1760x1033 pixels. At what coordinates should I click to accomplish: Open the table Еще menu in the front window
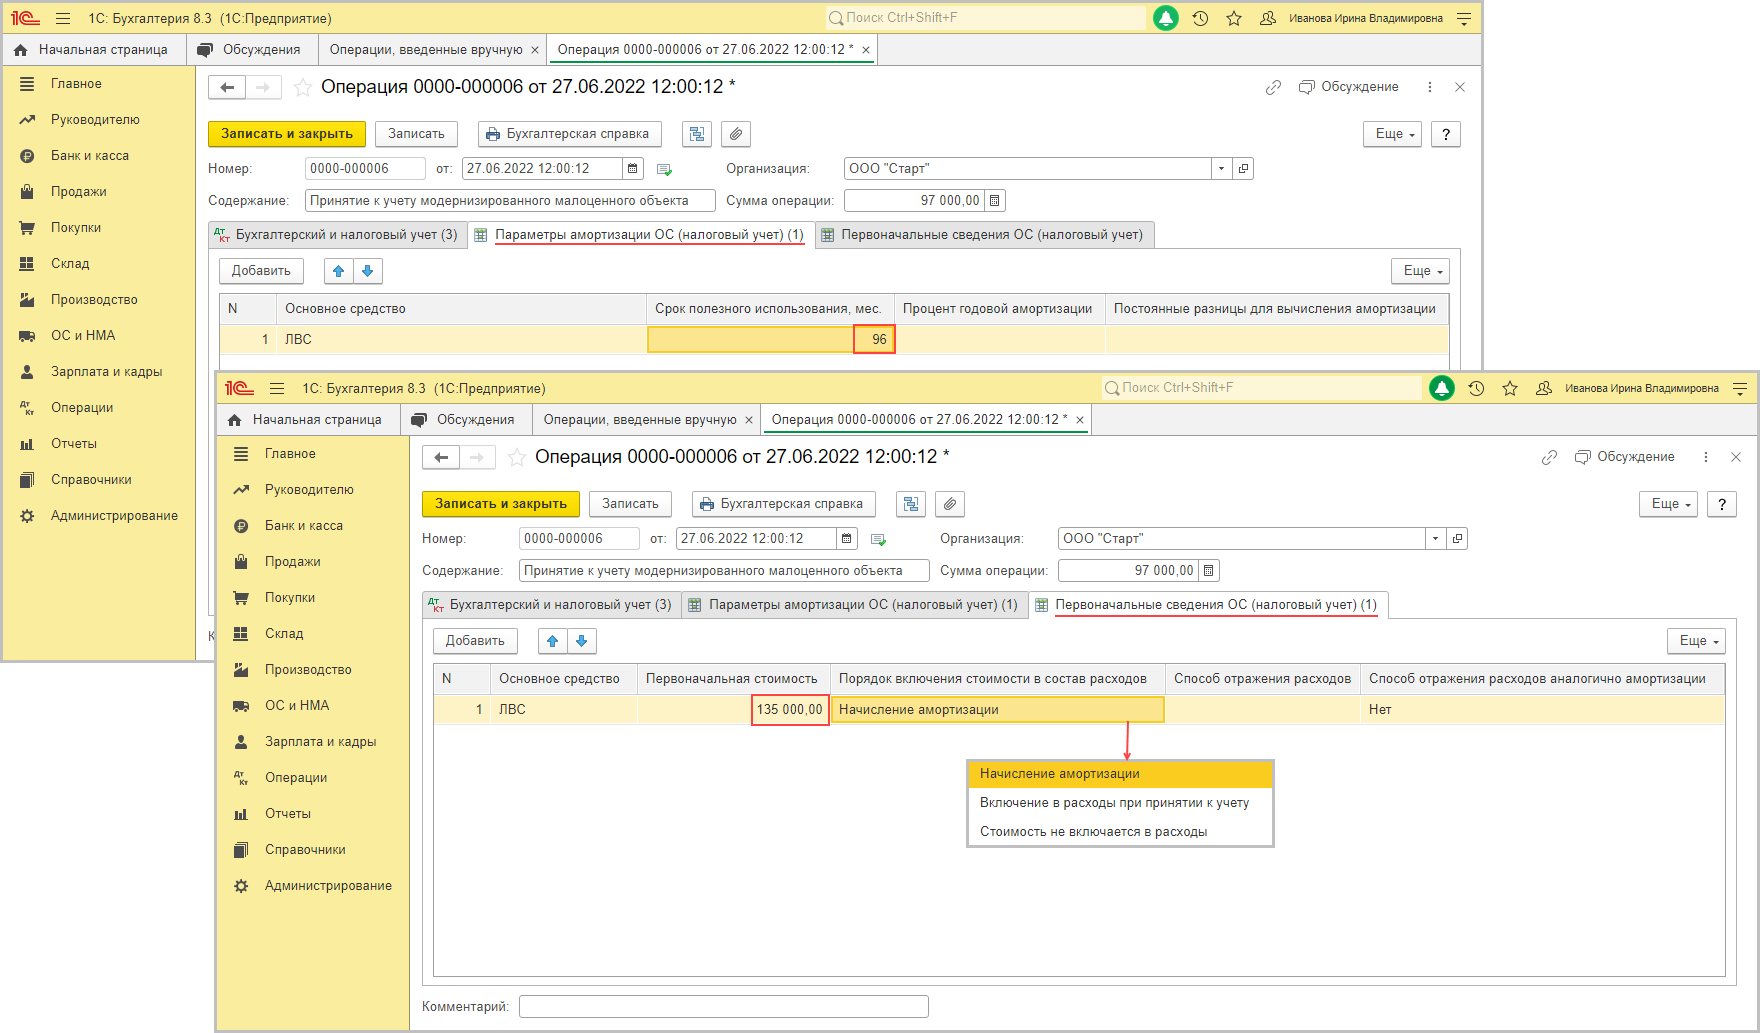(1696, 641)
